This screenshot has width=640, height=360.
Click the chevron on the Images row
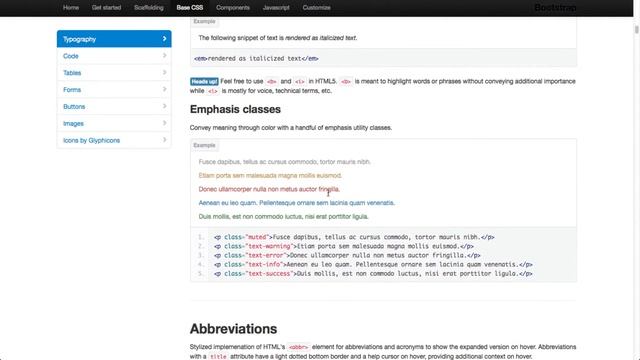(164, 123)
